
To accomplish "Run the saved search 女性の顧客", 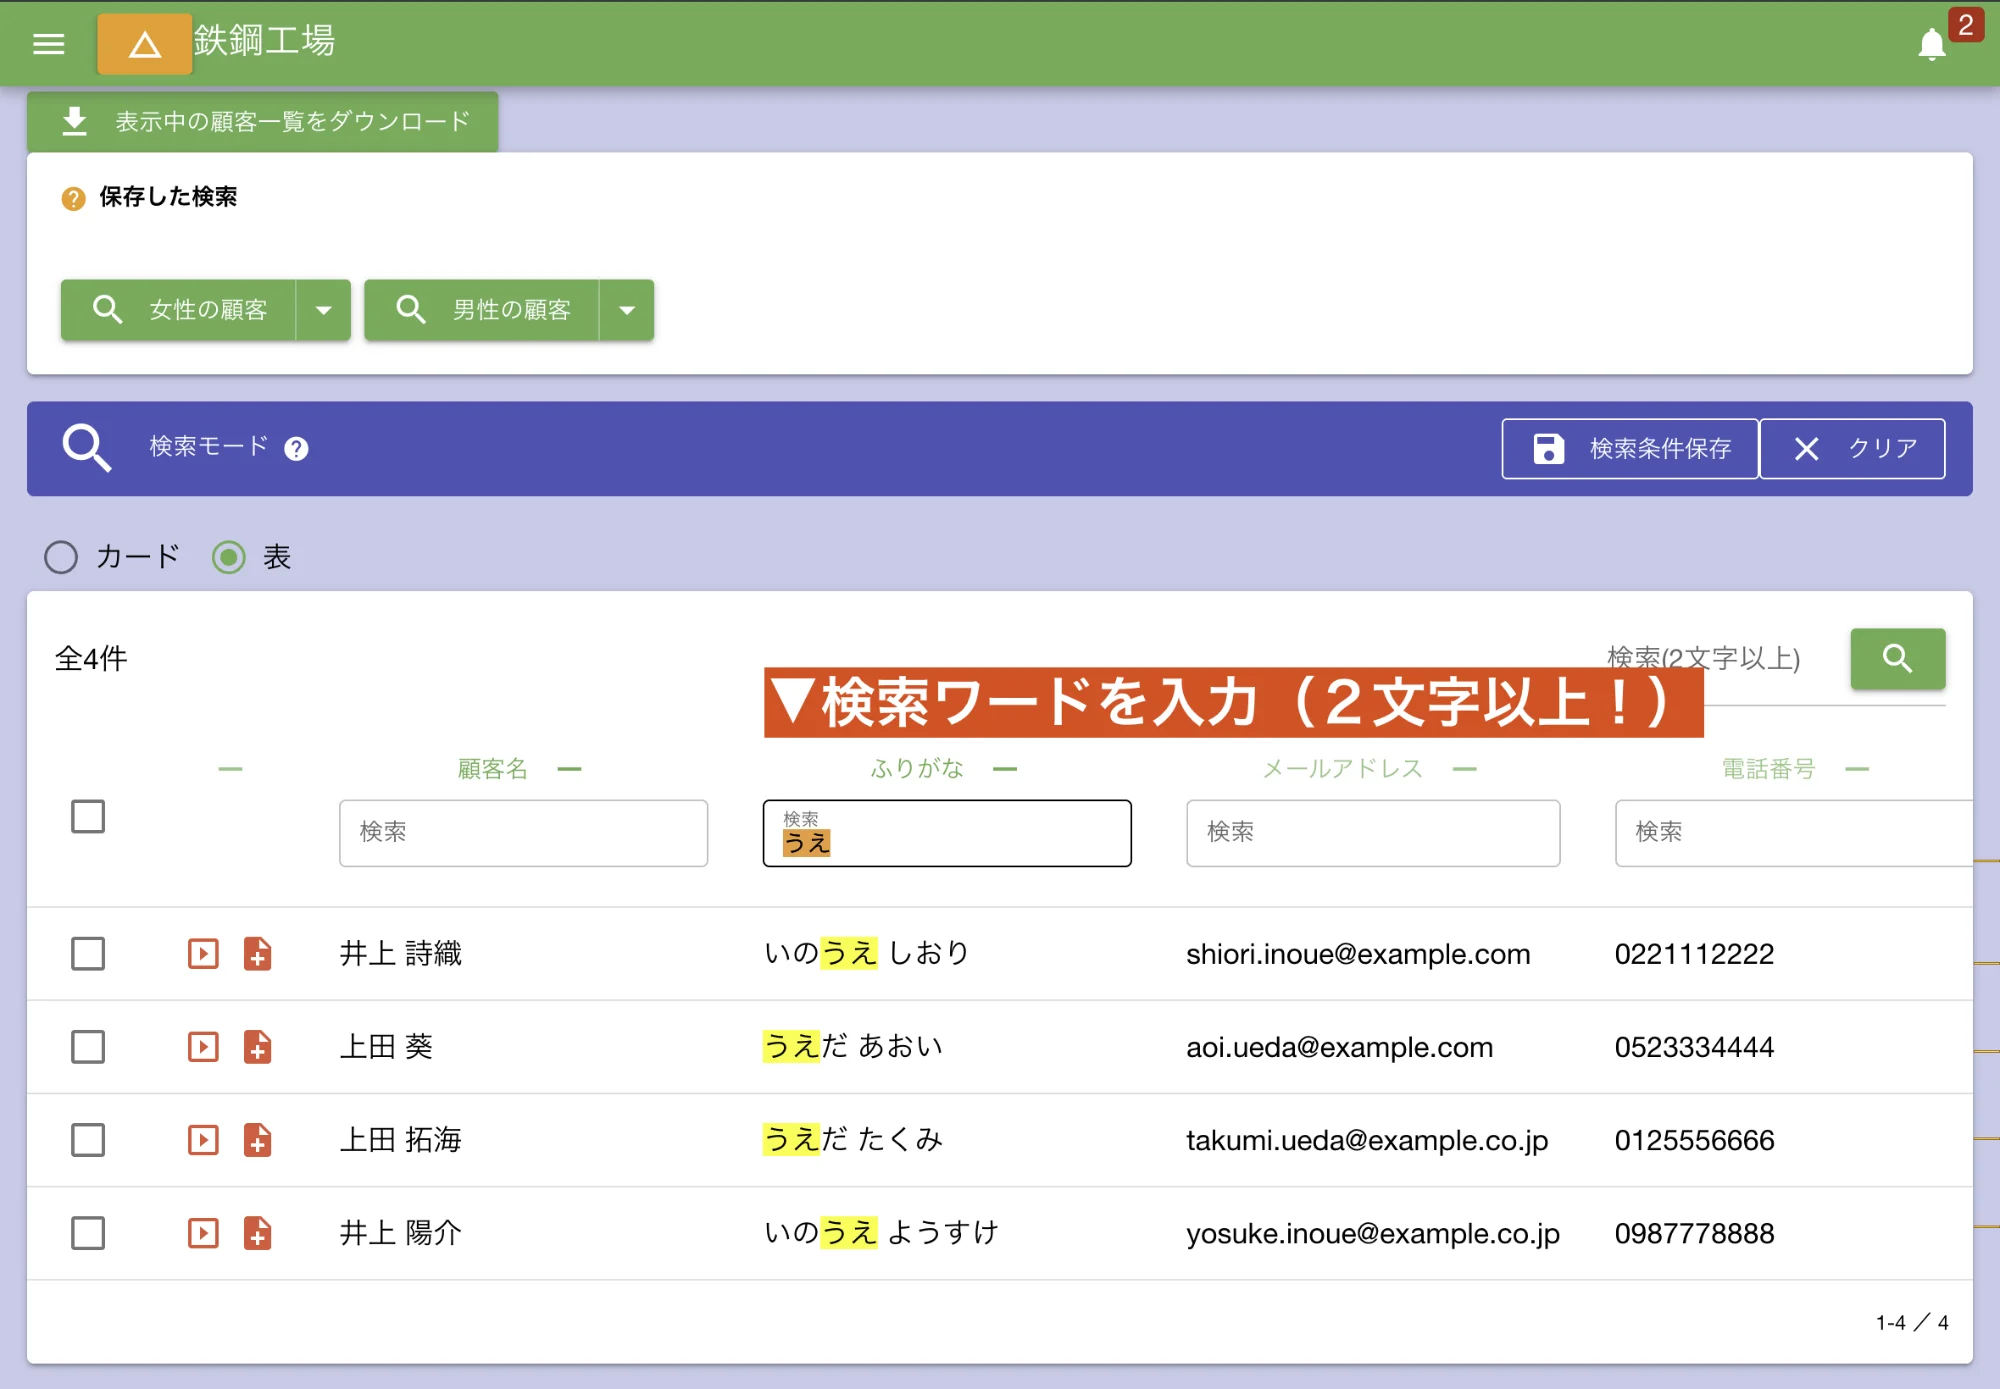I will (x=180, y=310).
